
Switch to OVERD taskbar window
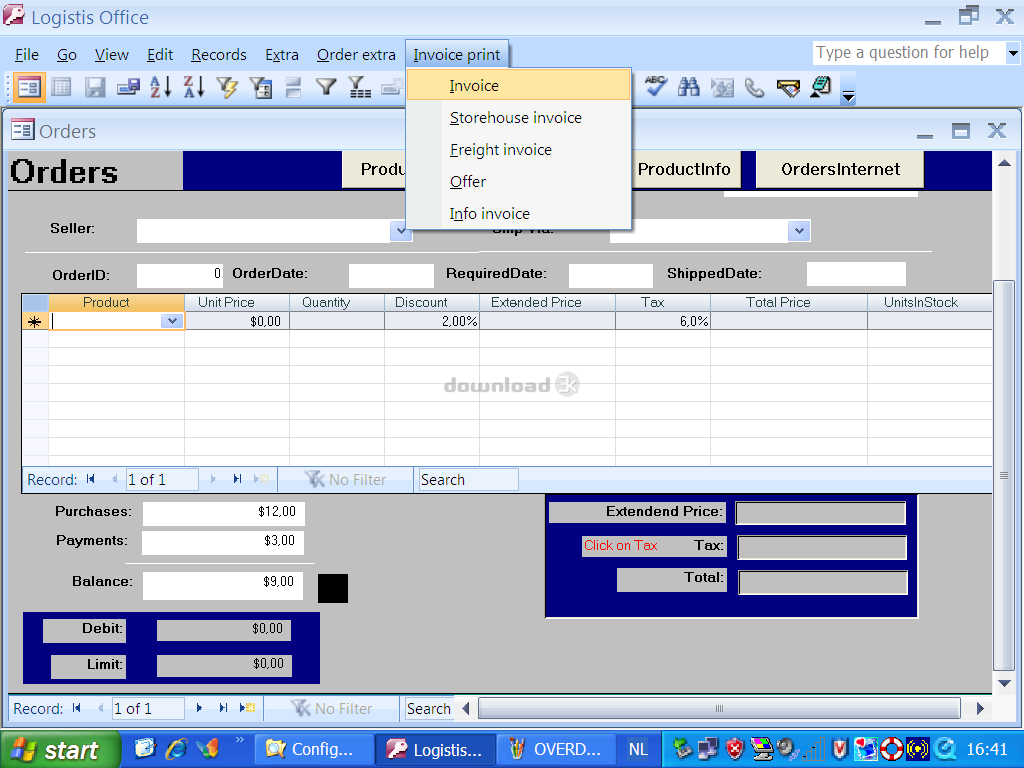coord(556,749)
